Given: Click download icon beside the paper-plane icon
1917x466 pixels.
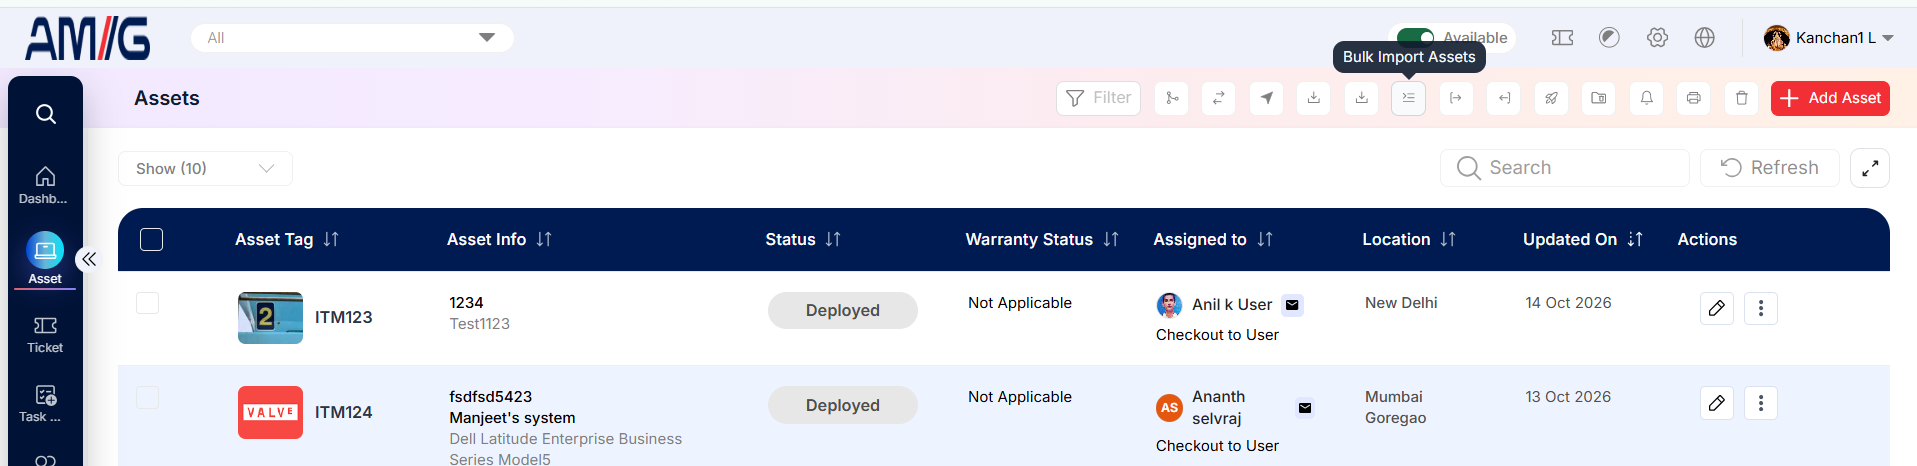Looking at the screenshot, I should coord(1314,98).
